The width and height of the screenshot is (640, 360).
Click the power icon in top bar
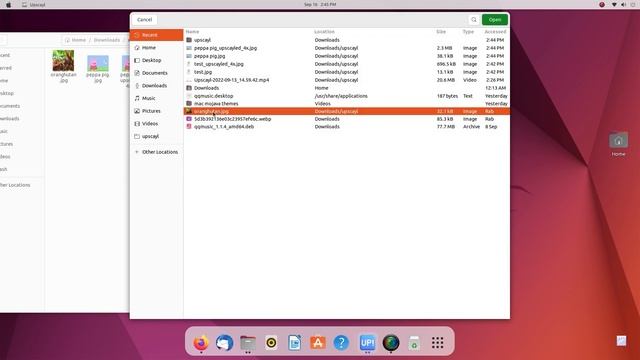[634, 4]
